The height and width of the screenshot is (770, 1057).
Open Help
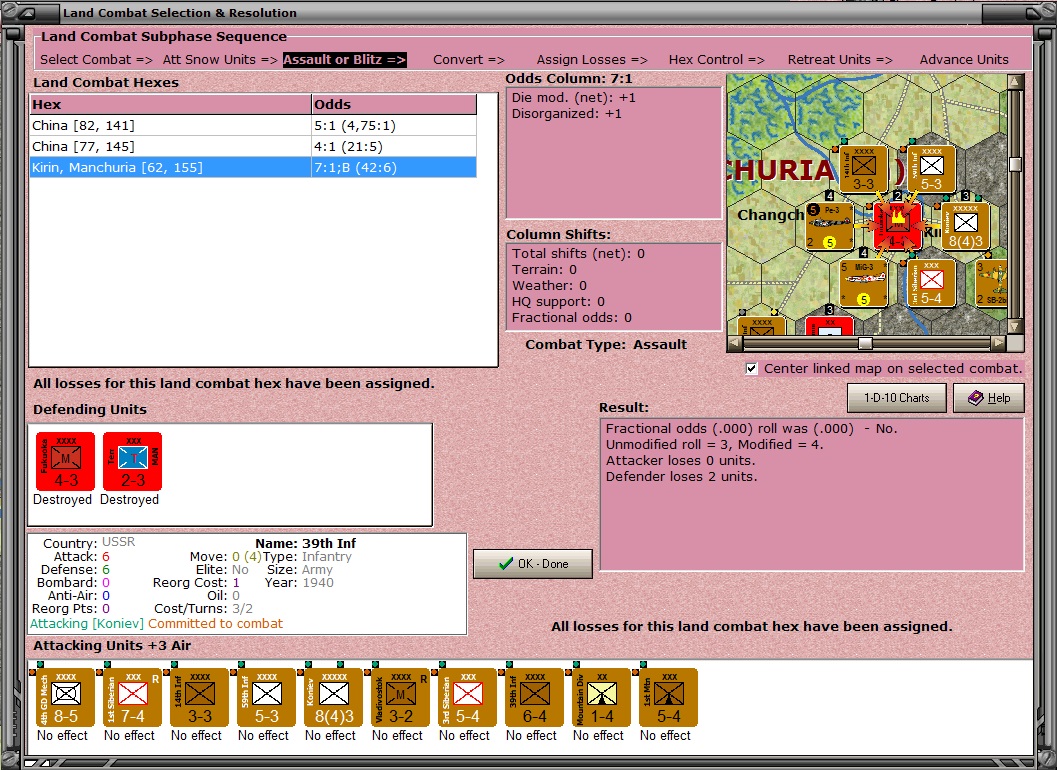coord(989,398)
